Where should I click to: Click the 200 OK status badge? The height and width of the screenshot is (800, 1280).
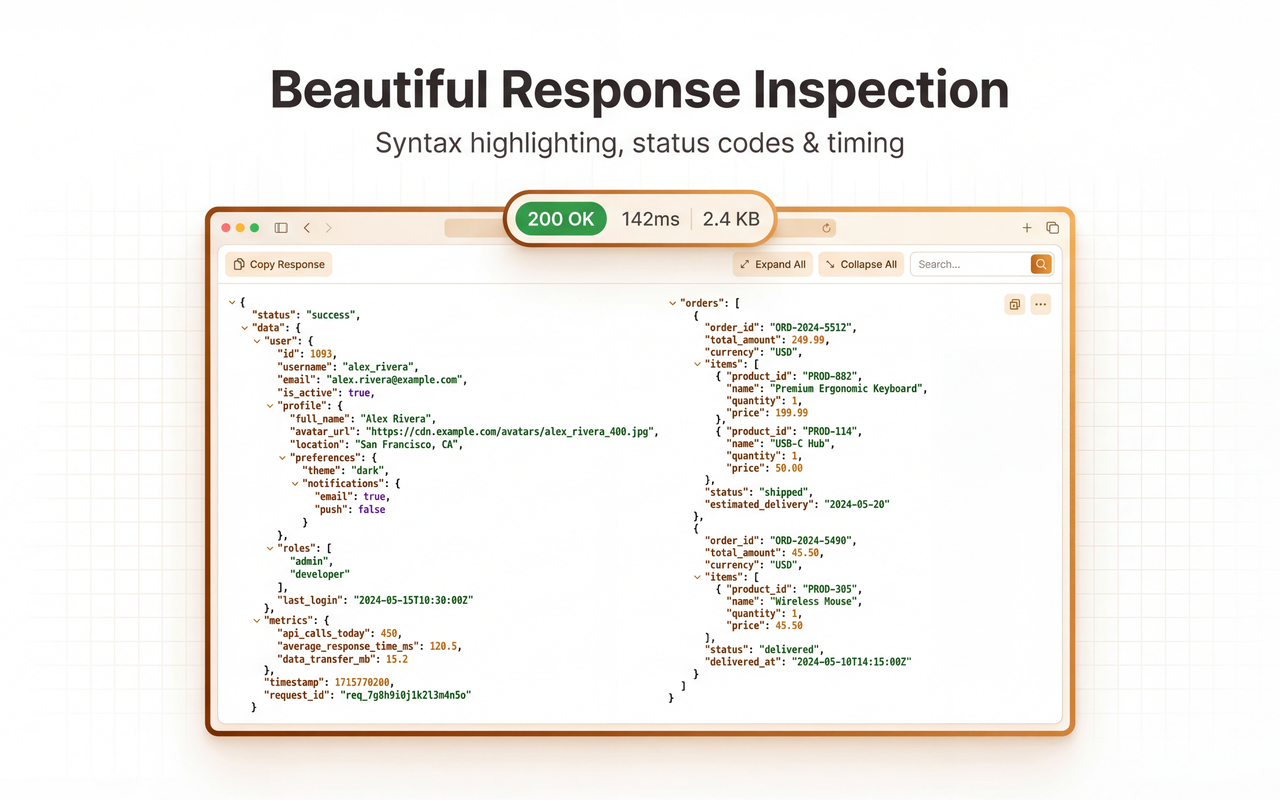[x=560, y=218]
